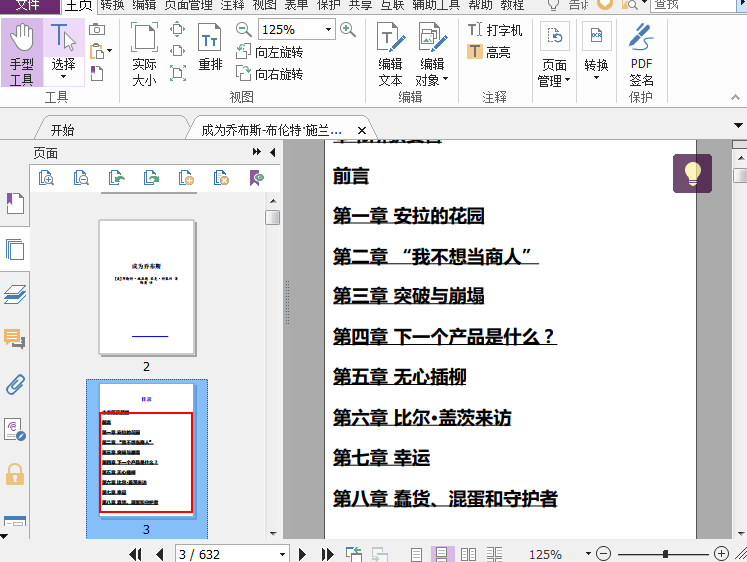Click PDF Sign (PDF签名) icon
This screenshot has height=562, width=747.
pyautogui.click(x=641, y=54)
